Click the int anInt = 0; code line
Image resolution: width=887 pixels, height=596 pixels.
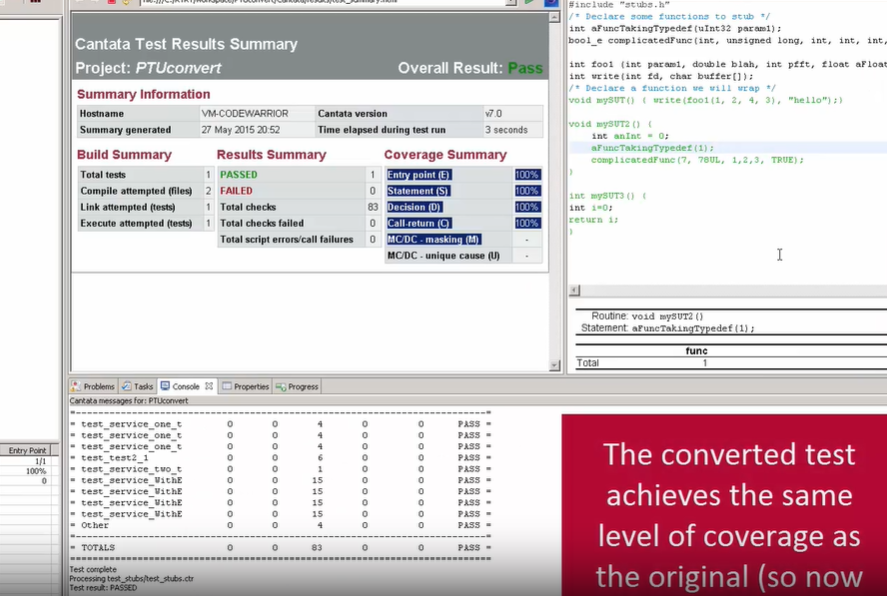click(630, 136)
